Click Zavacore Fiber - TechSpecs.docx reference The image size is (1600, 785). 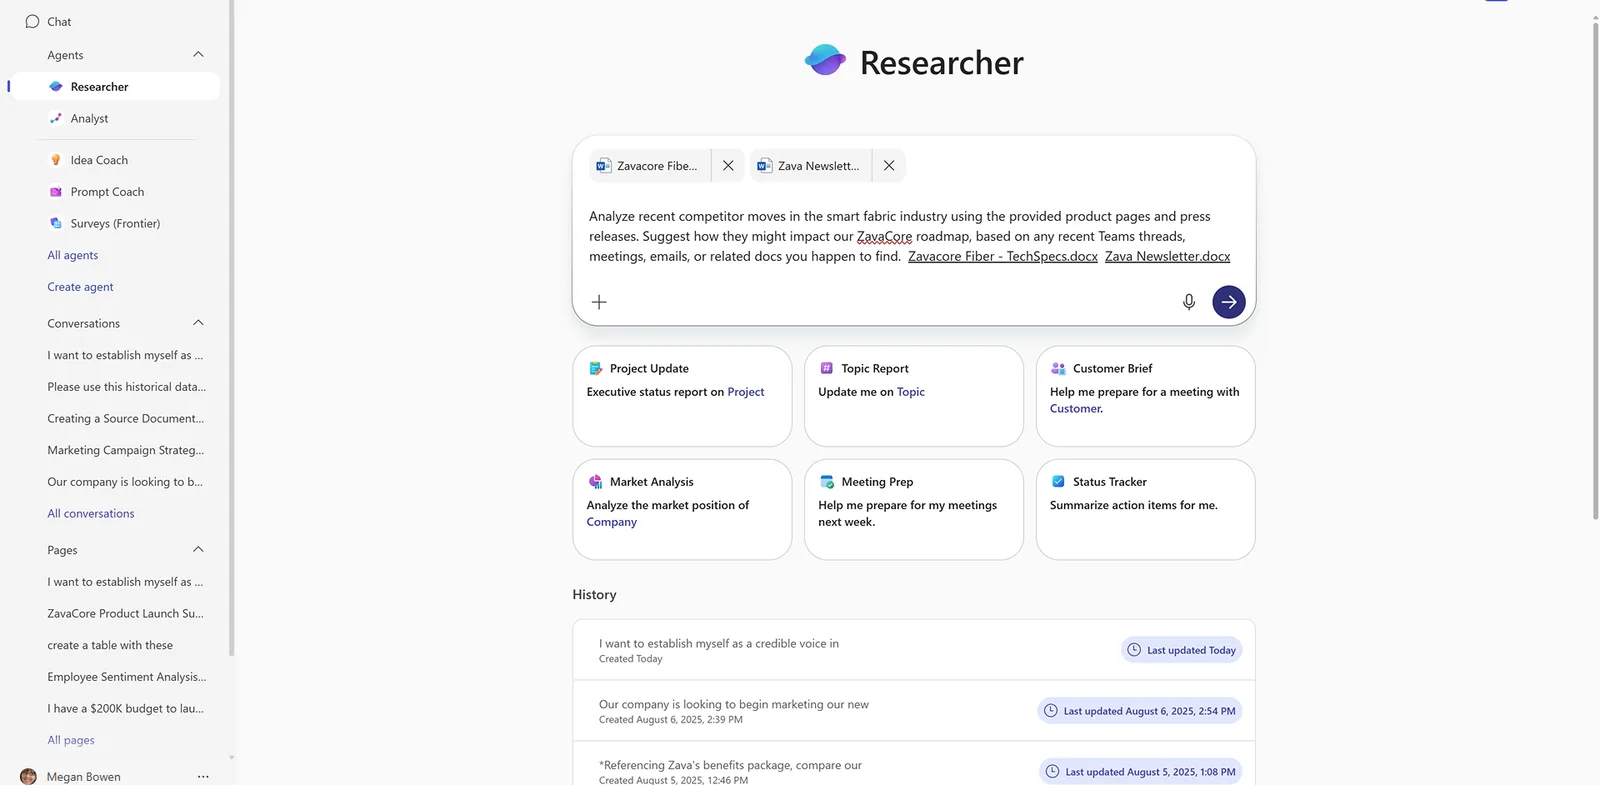pyautogui.click(x=1003, y=256)
